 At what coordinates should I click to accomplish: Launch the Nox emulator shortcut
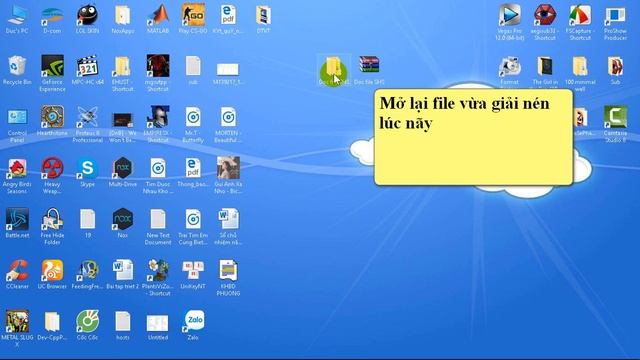(122, 223)
